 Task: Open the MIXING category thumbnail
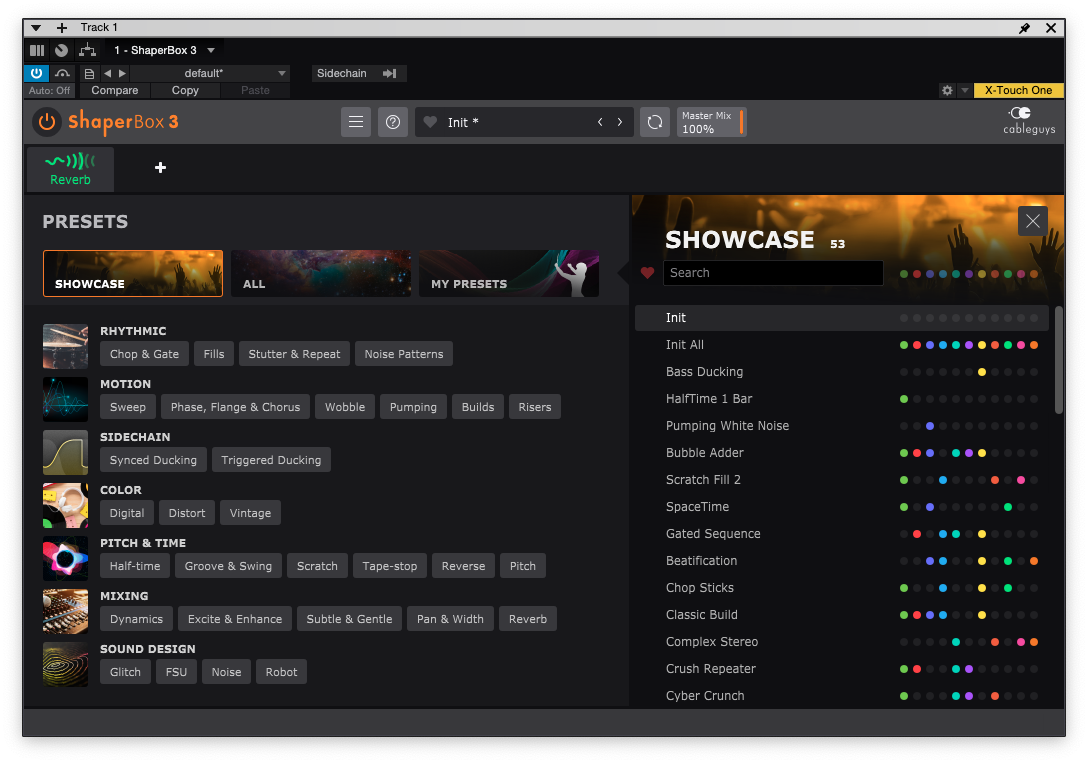[65, 612]
